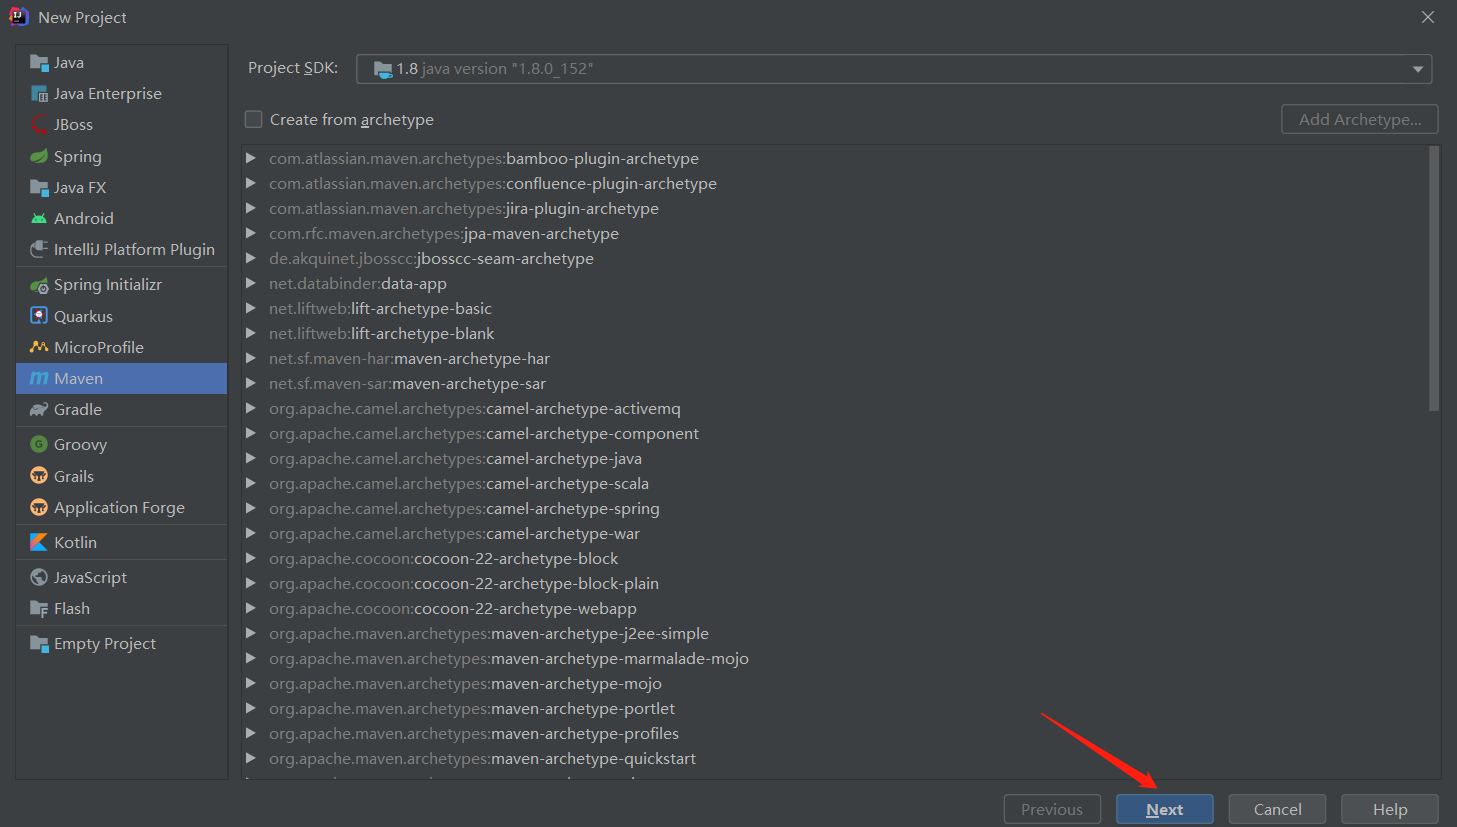Viewport: 1457px width, 827px height.
Task: Select maven-archetype-portlet row
Action: coord(835,708)
